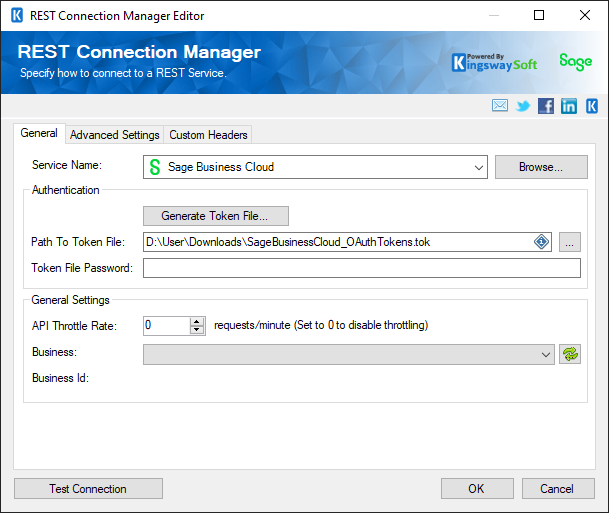Switch to the General tab

39,133
